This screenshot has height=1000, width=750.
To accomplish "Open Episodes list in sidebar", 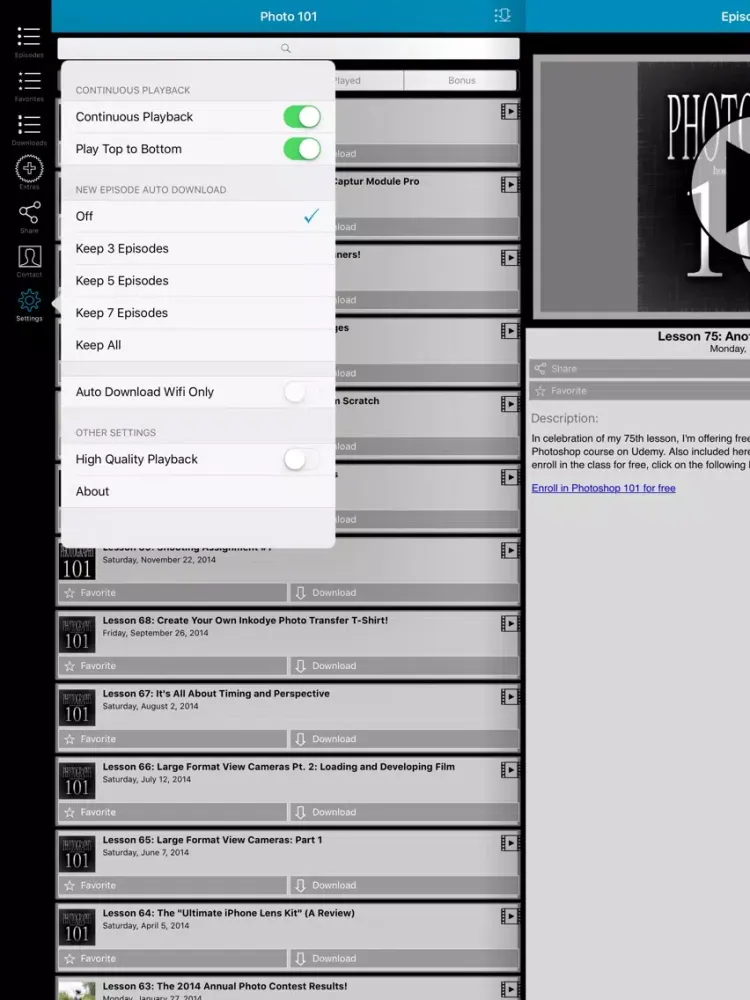I will tap(29, 39).
